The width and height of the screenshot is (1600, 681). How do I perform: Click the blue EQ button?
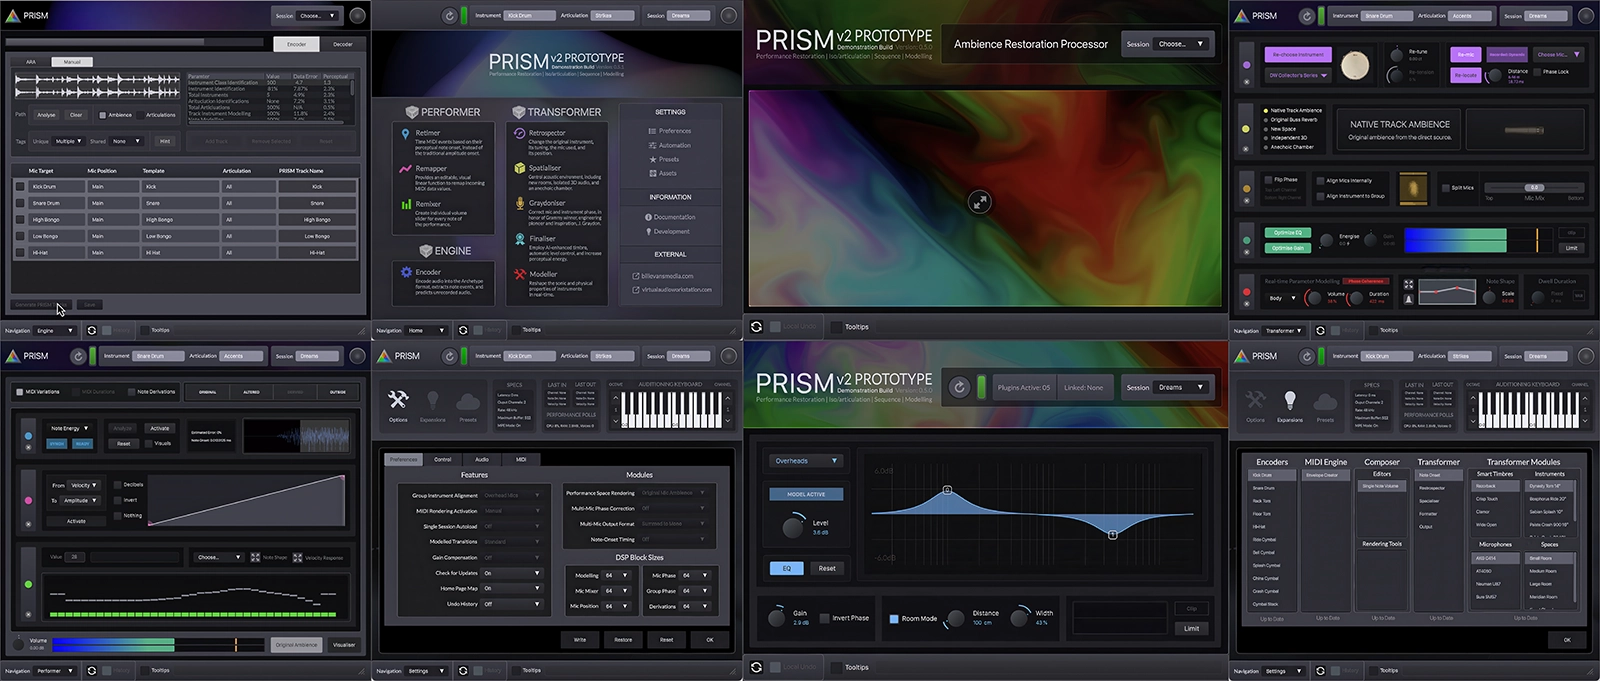[787, 568]
